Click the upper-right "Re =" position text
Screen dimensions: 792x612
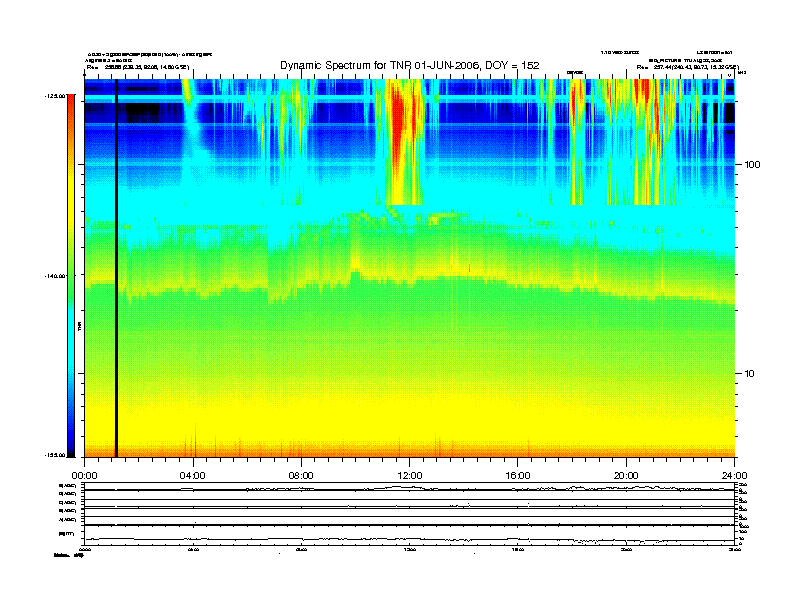687,67
